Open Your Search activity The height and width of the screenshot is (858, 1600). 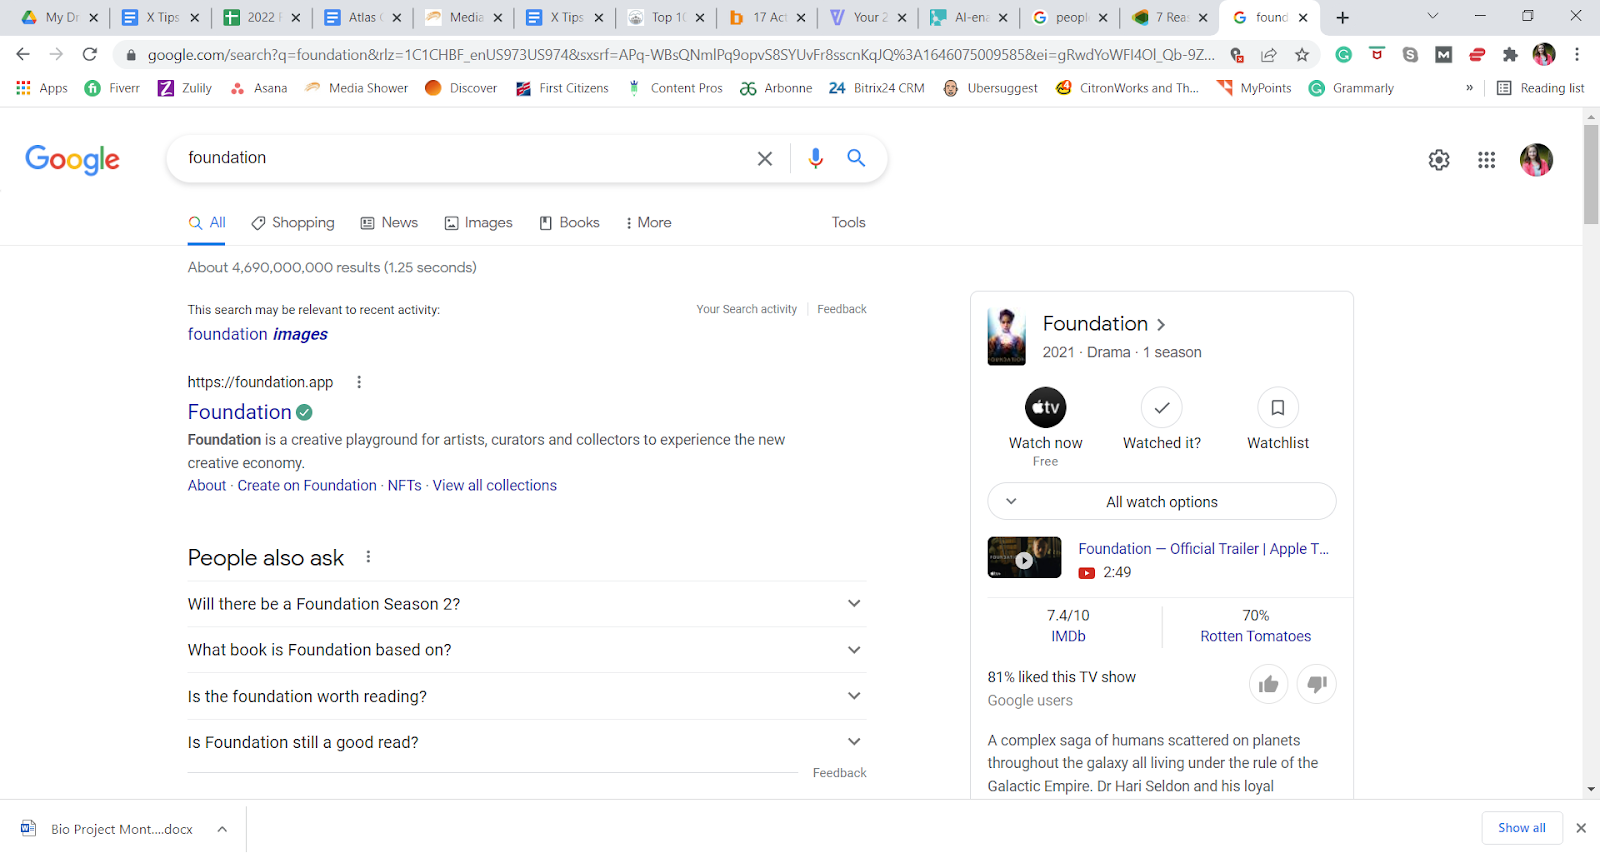tap(747, 310)
